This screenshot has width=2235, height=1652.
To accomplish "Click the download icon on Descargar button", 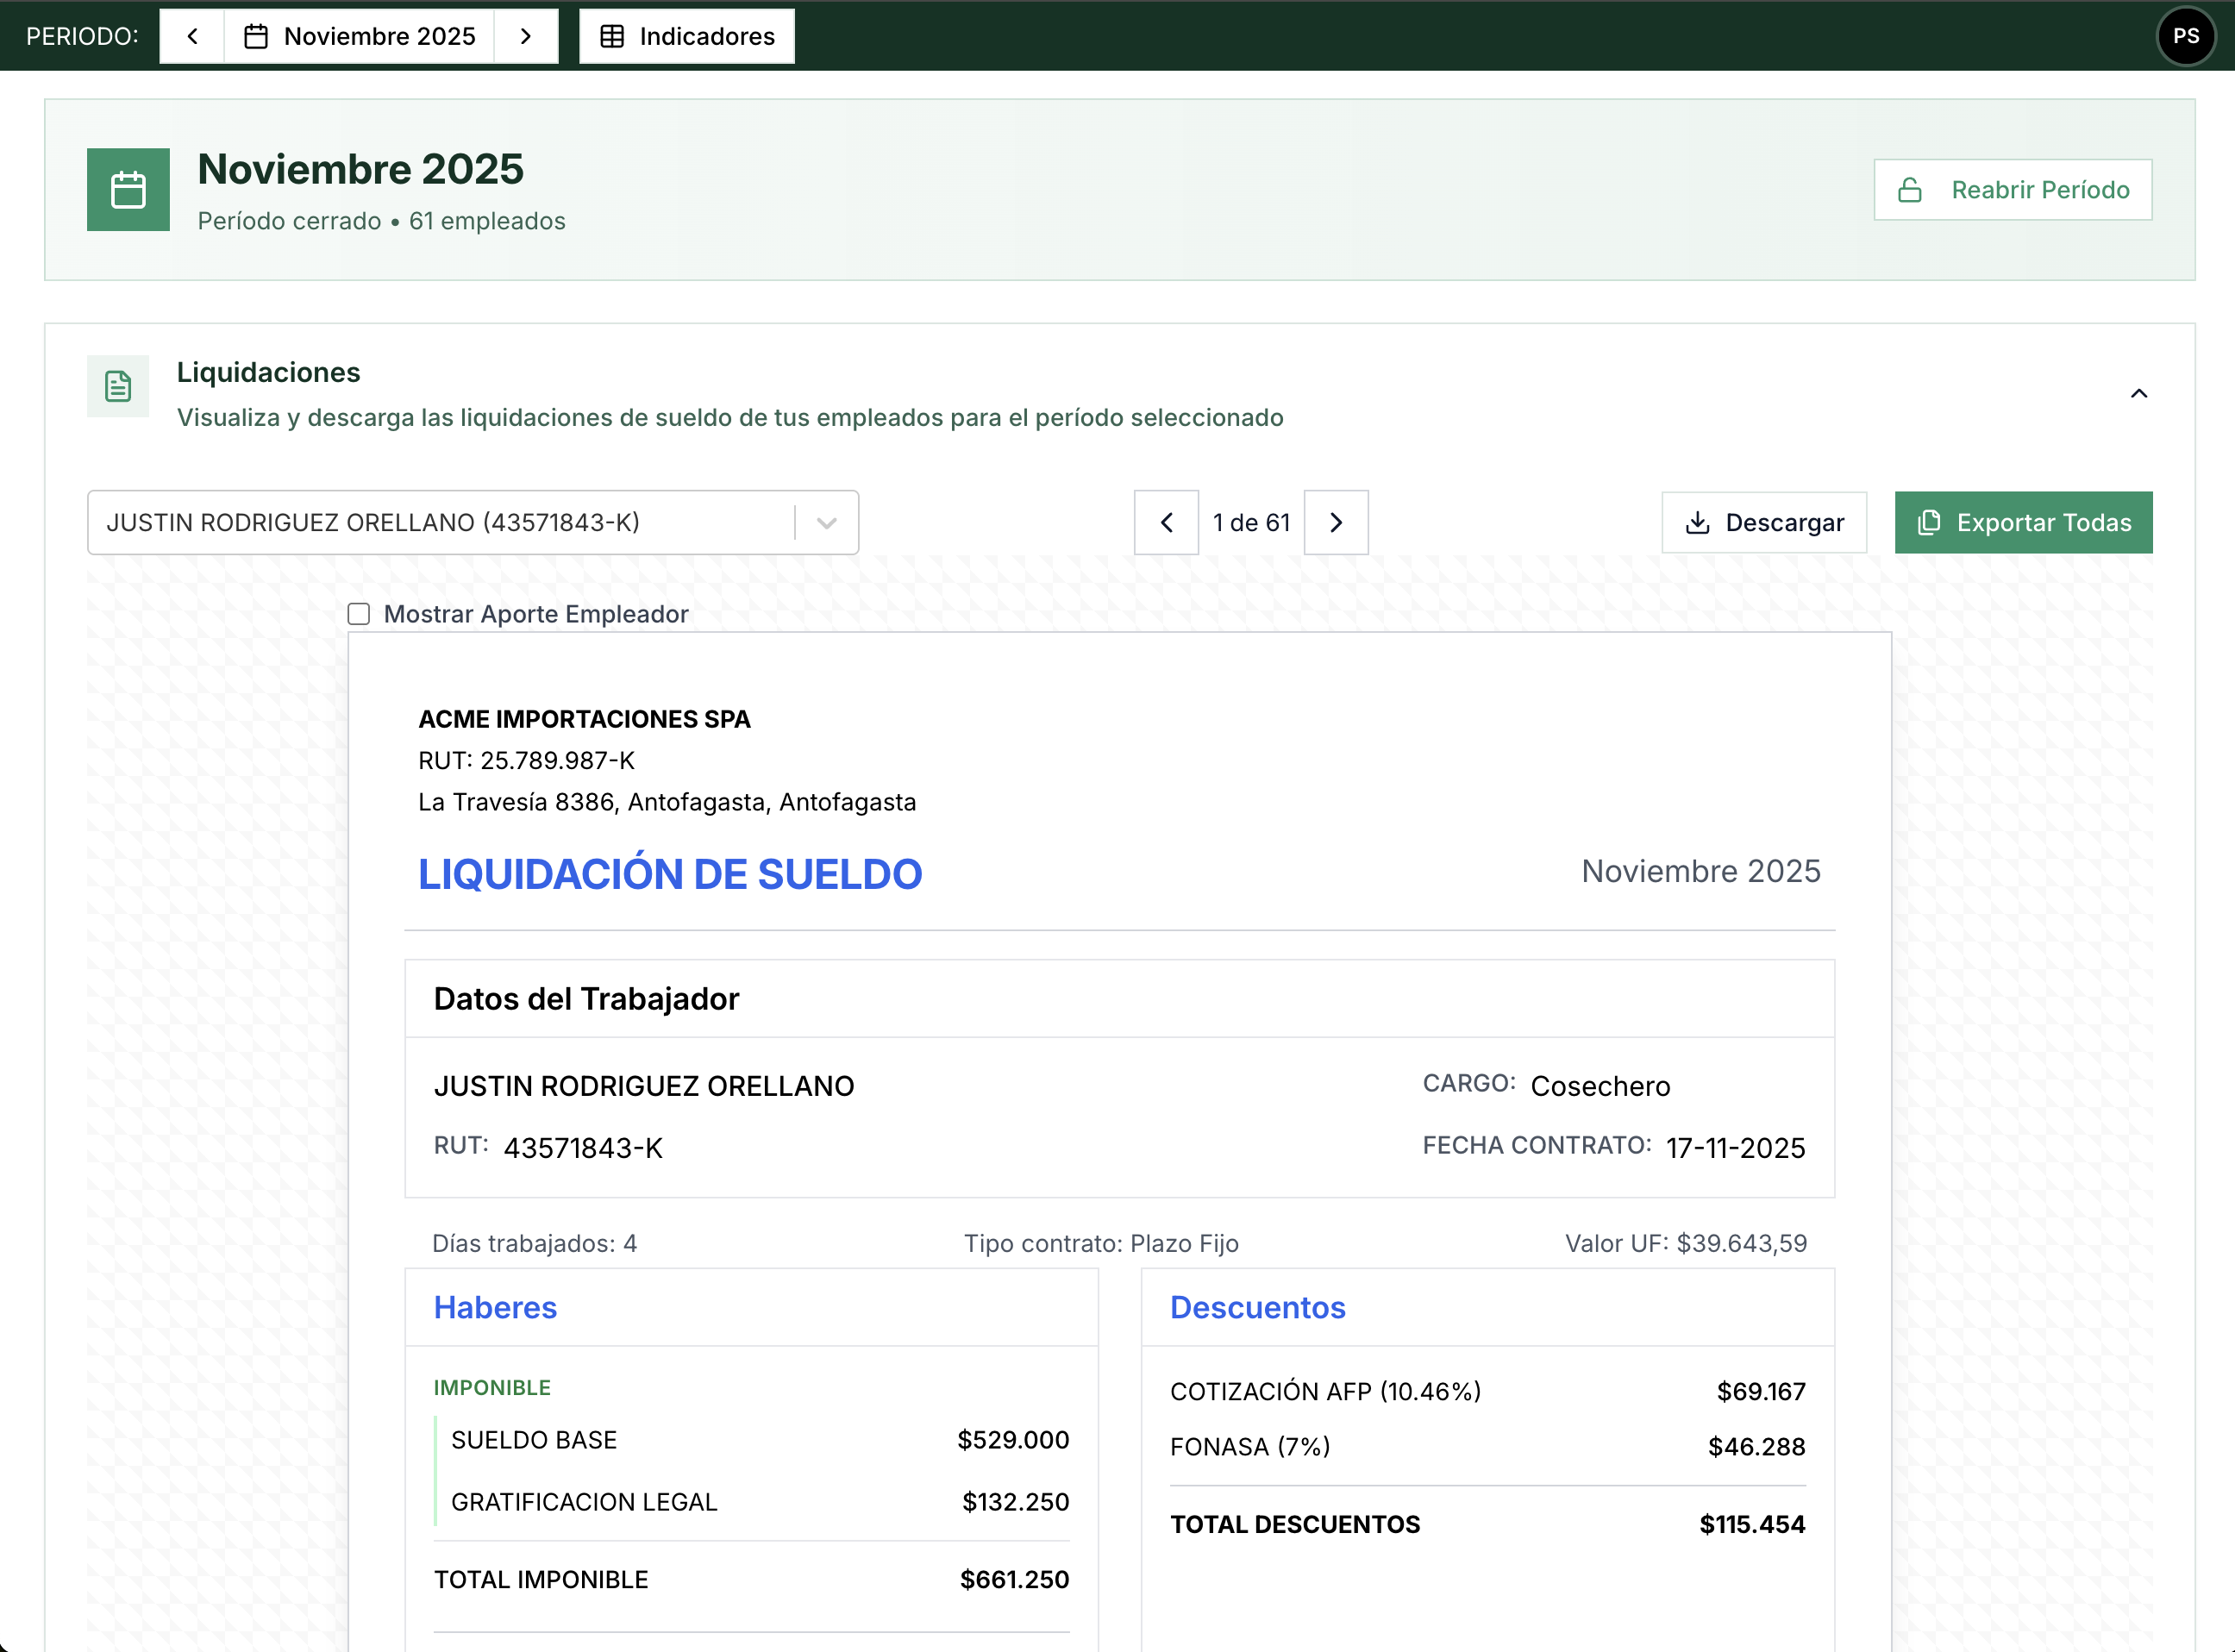I will 1698,522.
